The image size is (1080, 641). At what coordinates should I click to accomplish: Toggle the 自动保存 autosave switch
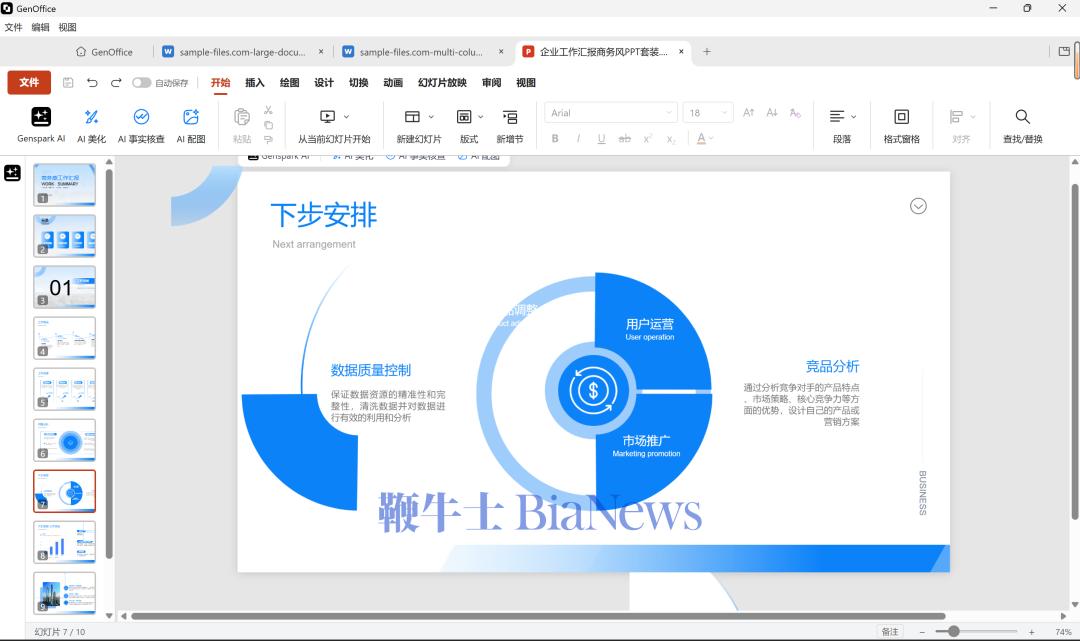141,83
